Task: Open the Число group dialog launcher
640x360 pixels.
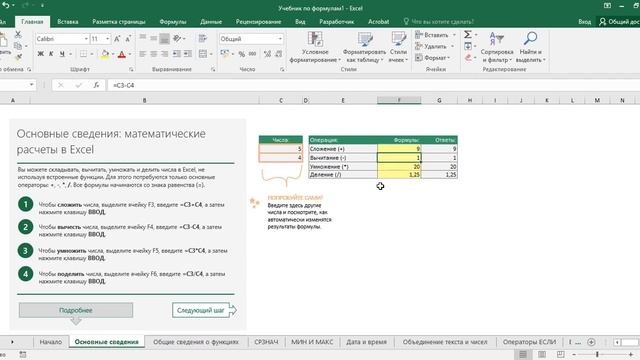Action: click(x=282, y=69)
